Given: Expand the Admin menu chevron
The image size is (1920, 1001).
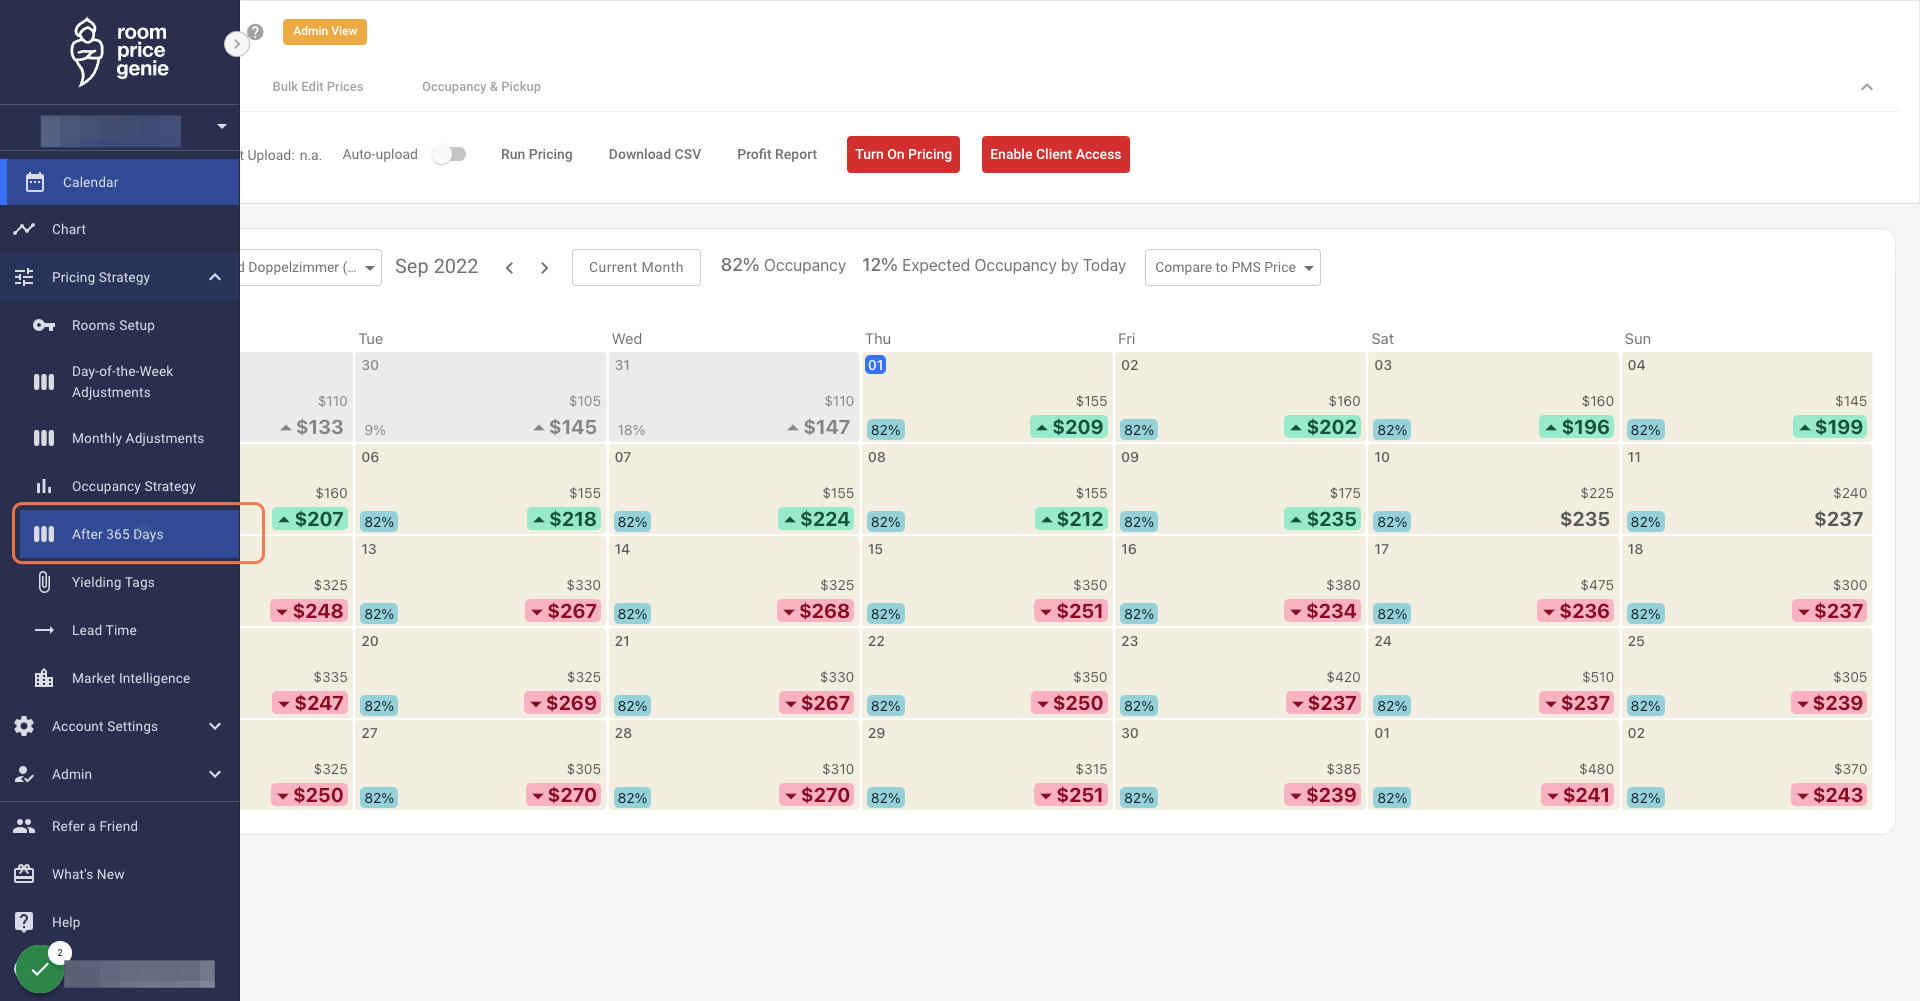Looking at the screenshot, I should tap(215, 774).
